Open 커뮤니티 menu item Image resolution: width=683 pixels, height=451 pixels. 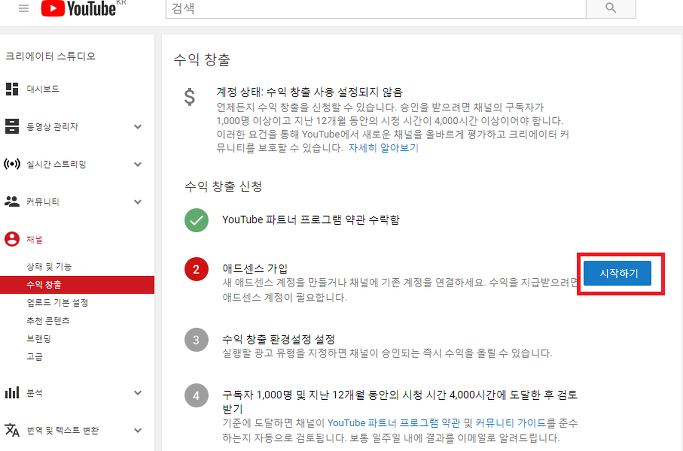[x=43, y=202]
